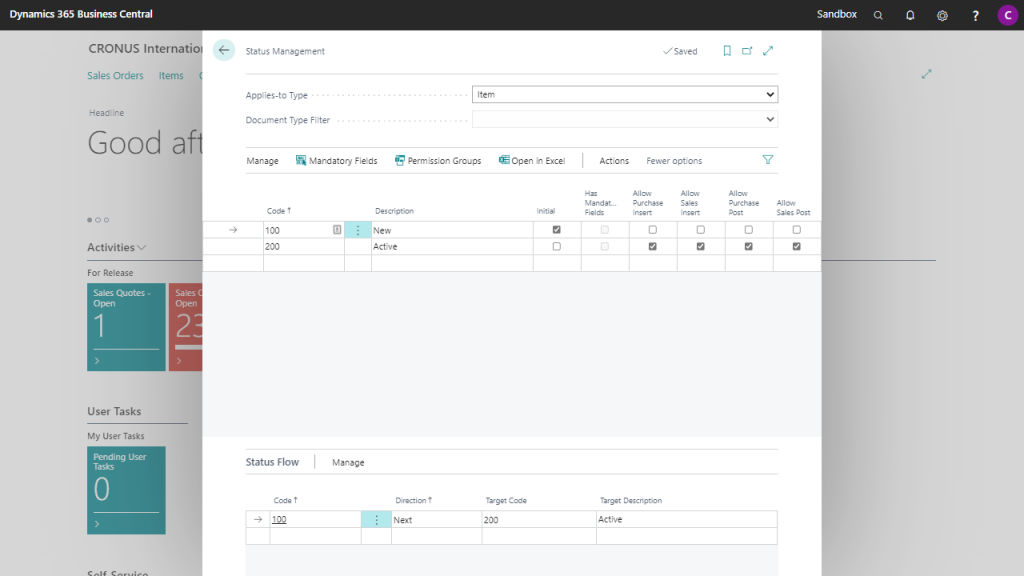Viewport: 1024px width, 576px height.
Task: Click the bookmark icon in the page header
Action: tap(727, 50)
